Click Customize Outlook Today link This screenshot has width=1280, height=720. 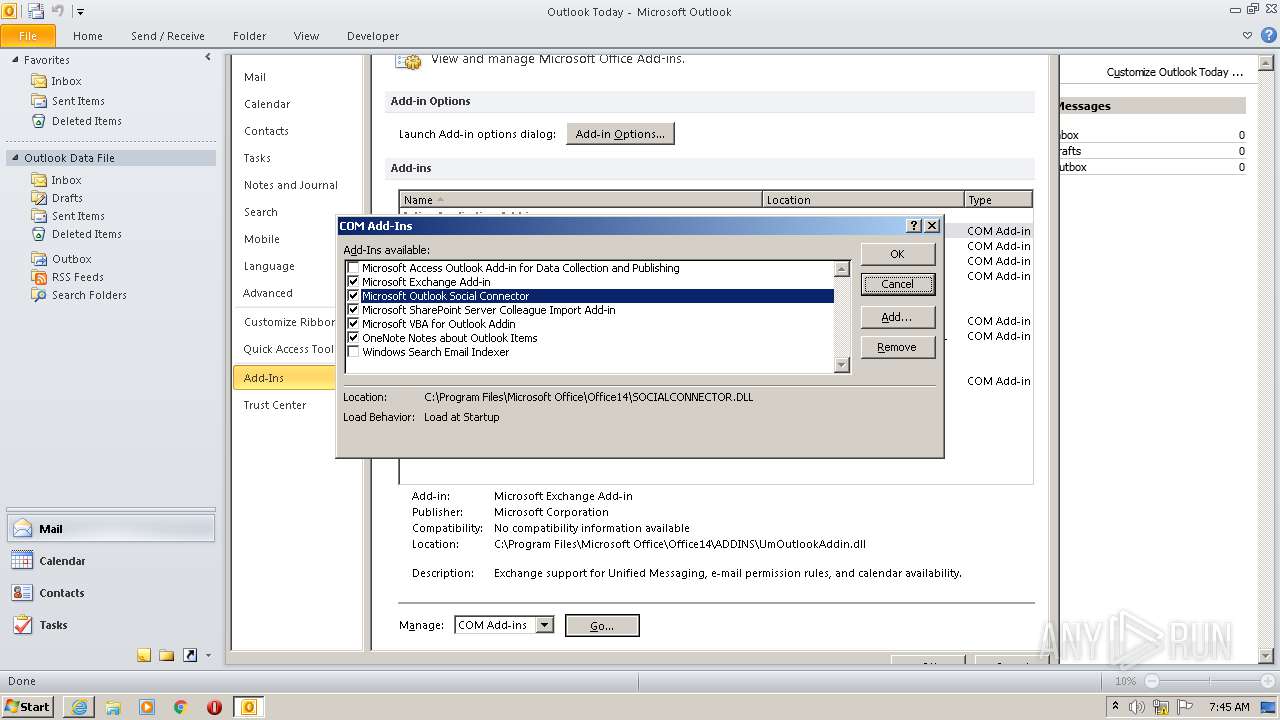[1175, 72]
